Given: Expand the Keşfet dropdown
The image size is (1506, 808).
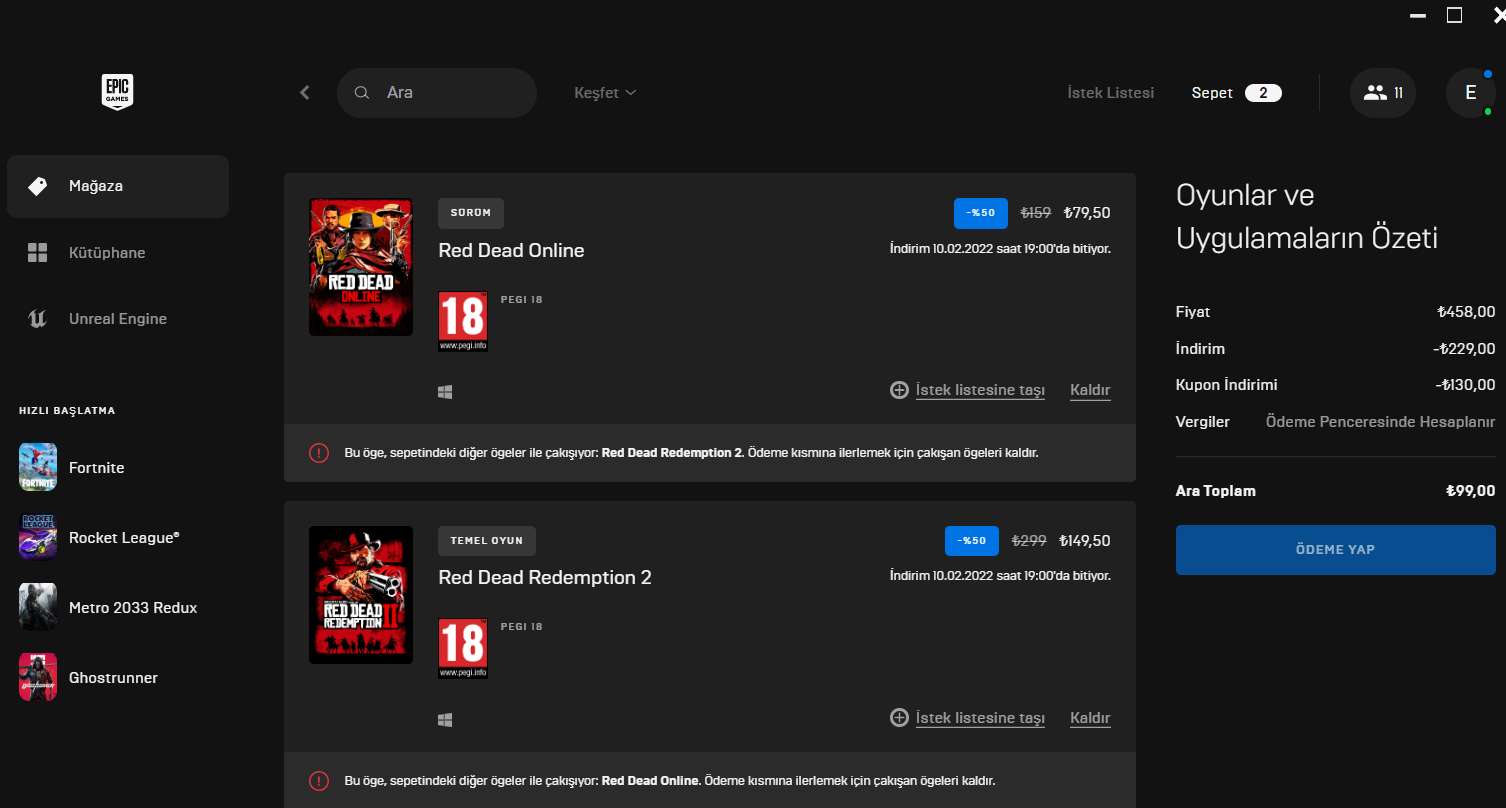Looking at the screenshot, I should pos(605,93).
